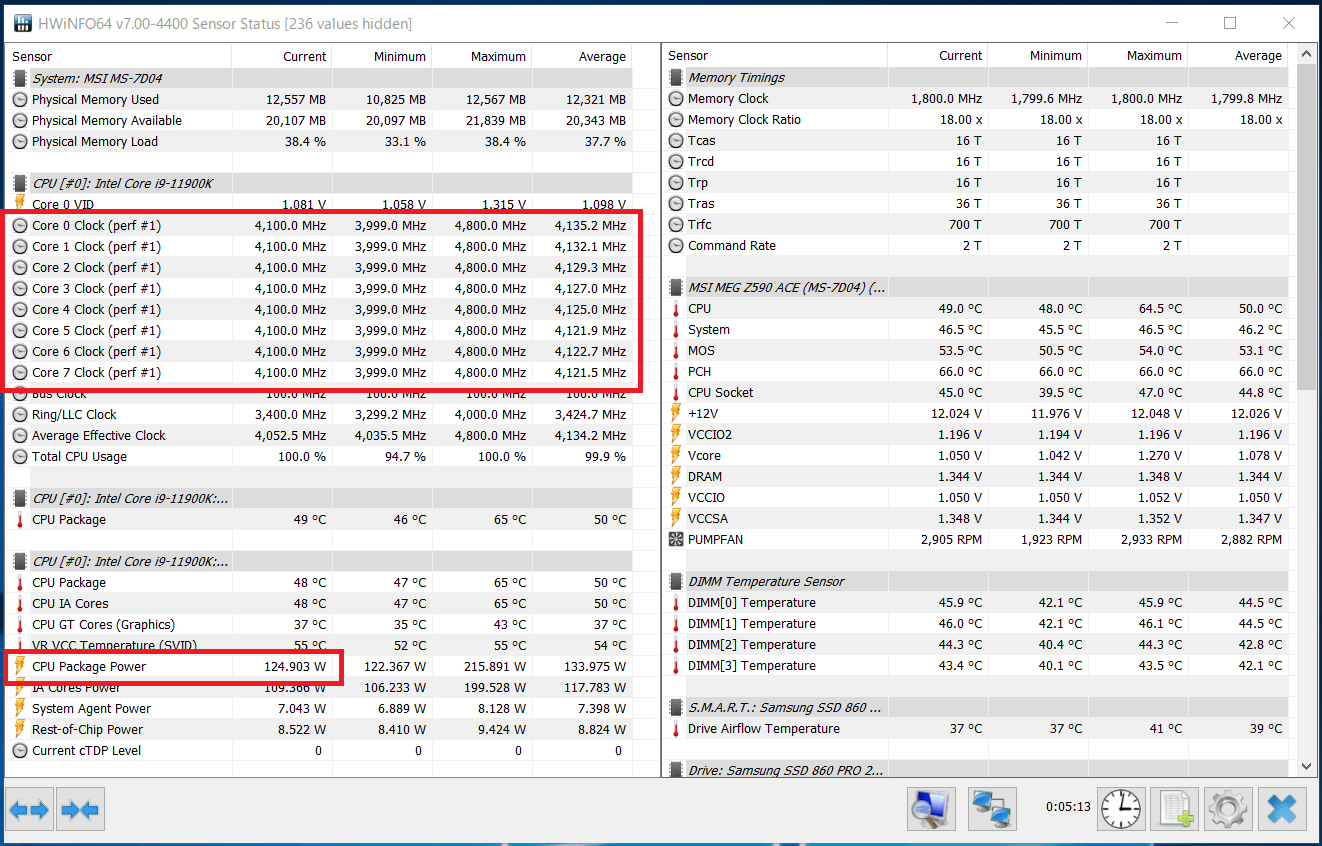Click the left pane Current column header
Viewport: 1322px width, 846px height.
pos(282,56)
